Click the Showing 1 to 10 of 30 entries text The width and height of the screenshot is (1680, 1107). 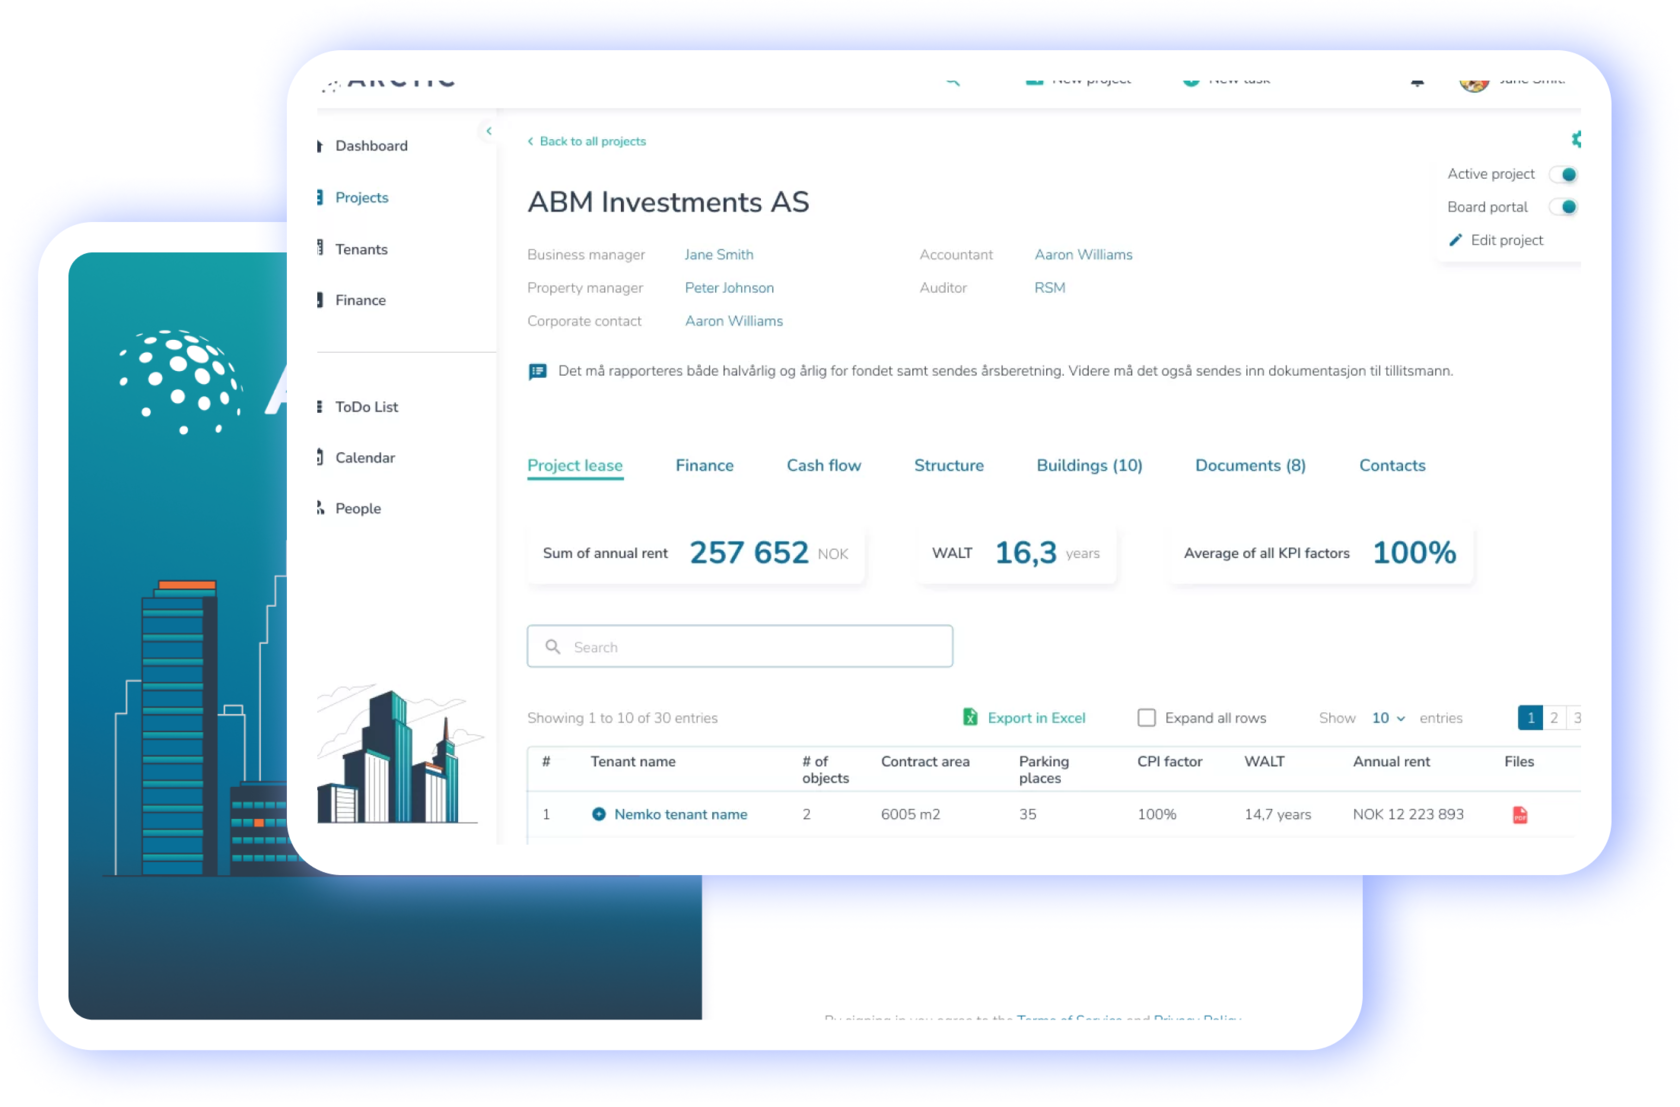(622, 718)
